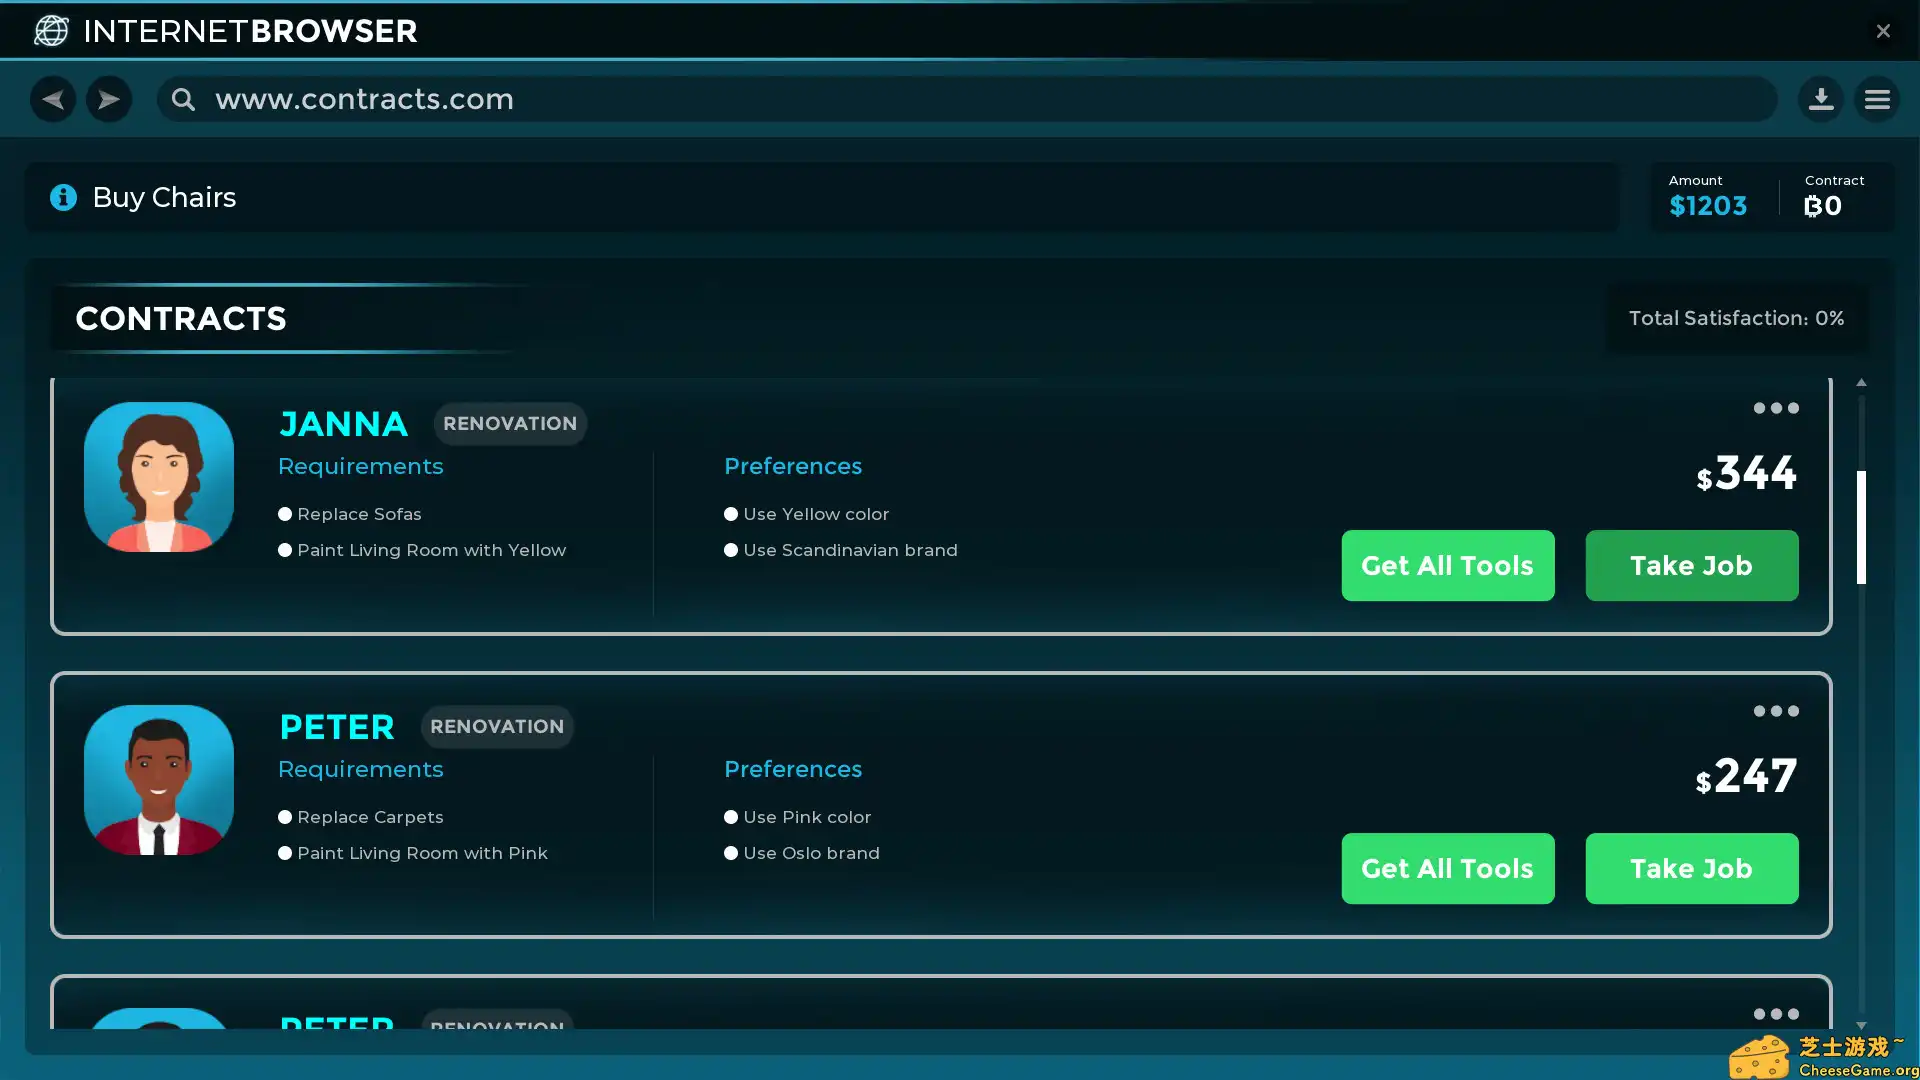Take Job for Peter's $247 contract
This screenshot has width=1920, height=1080.
pyautogui.click(x=1691, y=869)
